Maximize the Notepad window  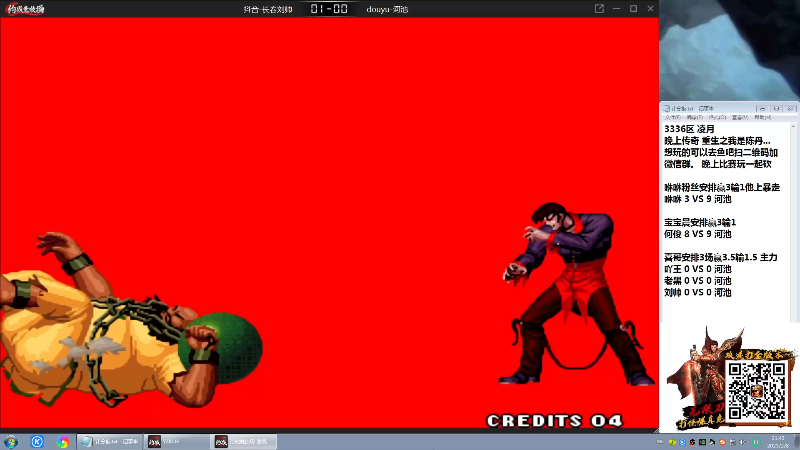point(776,109)
